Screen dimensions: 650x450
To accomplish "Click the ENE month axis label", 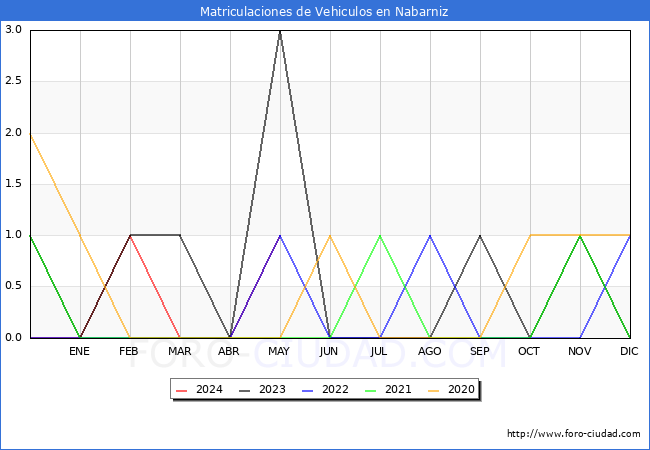I will pyautogui.click(x=79, y=351).
